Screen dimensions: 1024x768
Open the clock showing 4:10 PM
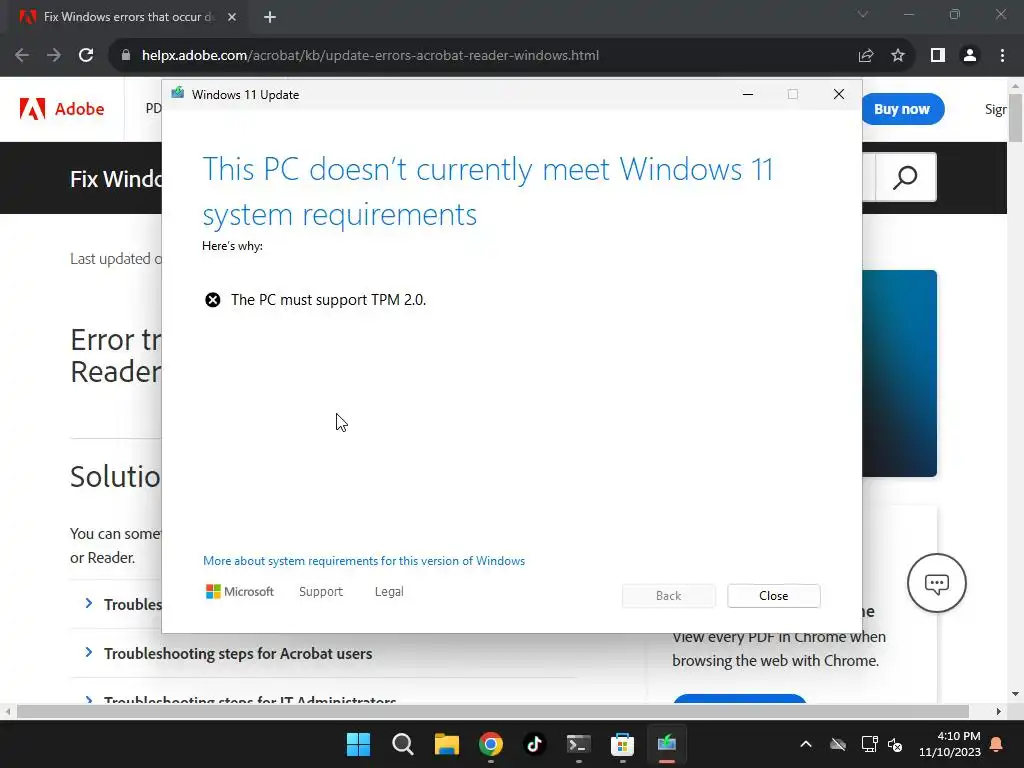click(950, 744)
